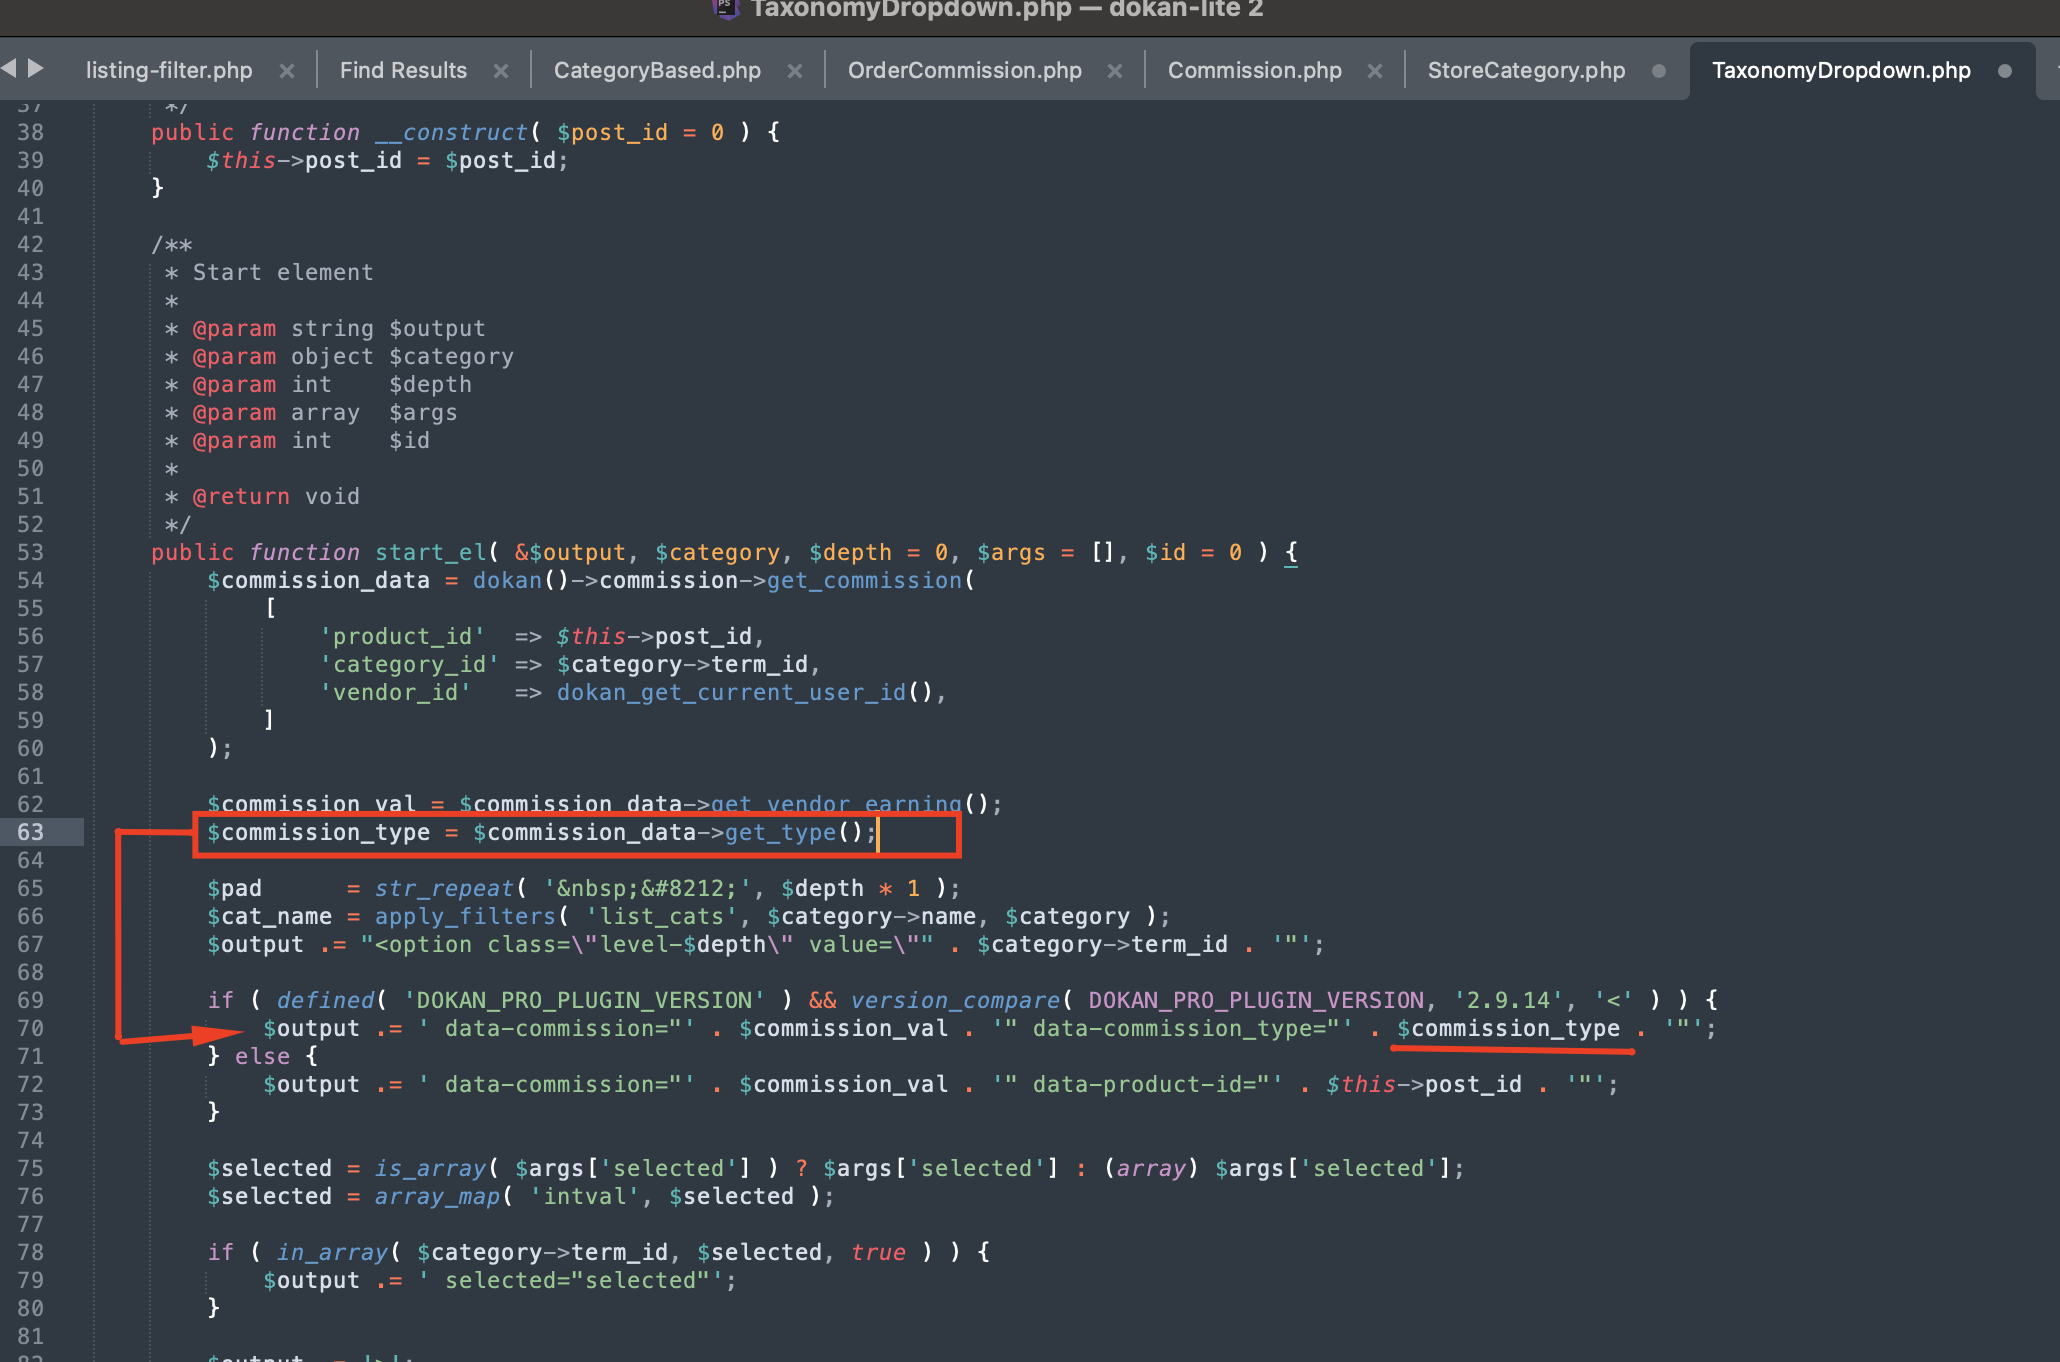2060x1362 pixels.
Task: Switch to the StoreCategory.php tab
Action: pyautogui.click(x=1526, y=70)
